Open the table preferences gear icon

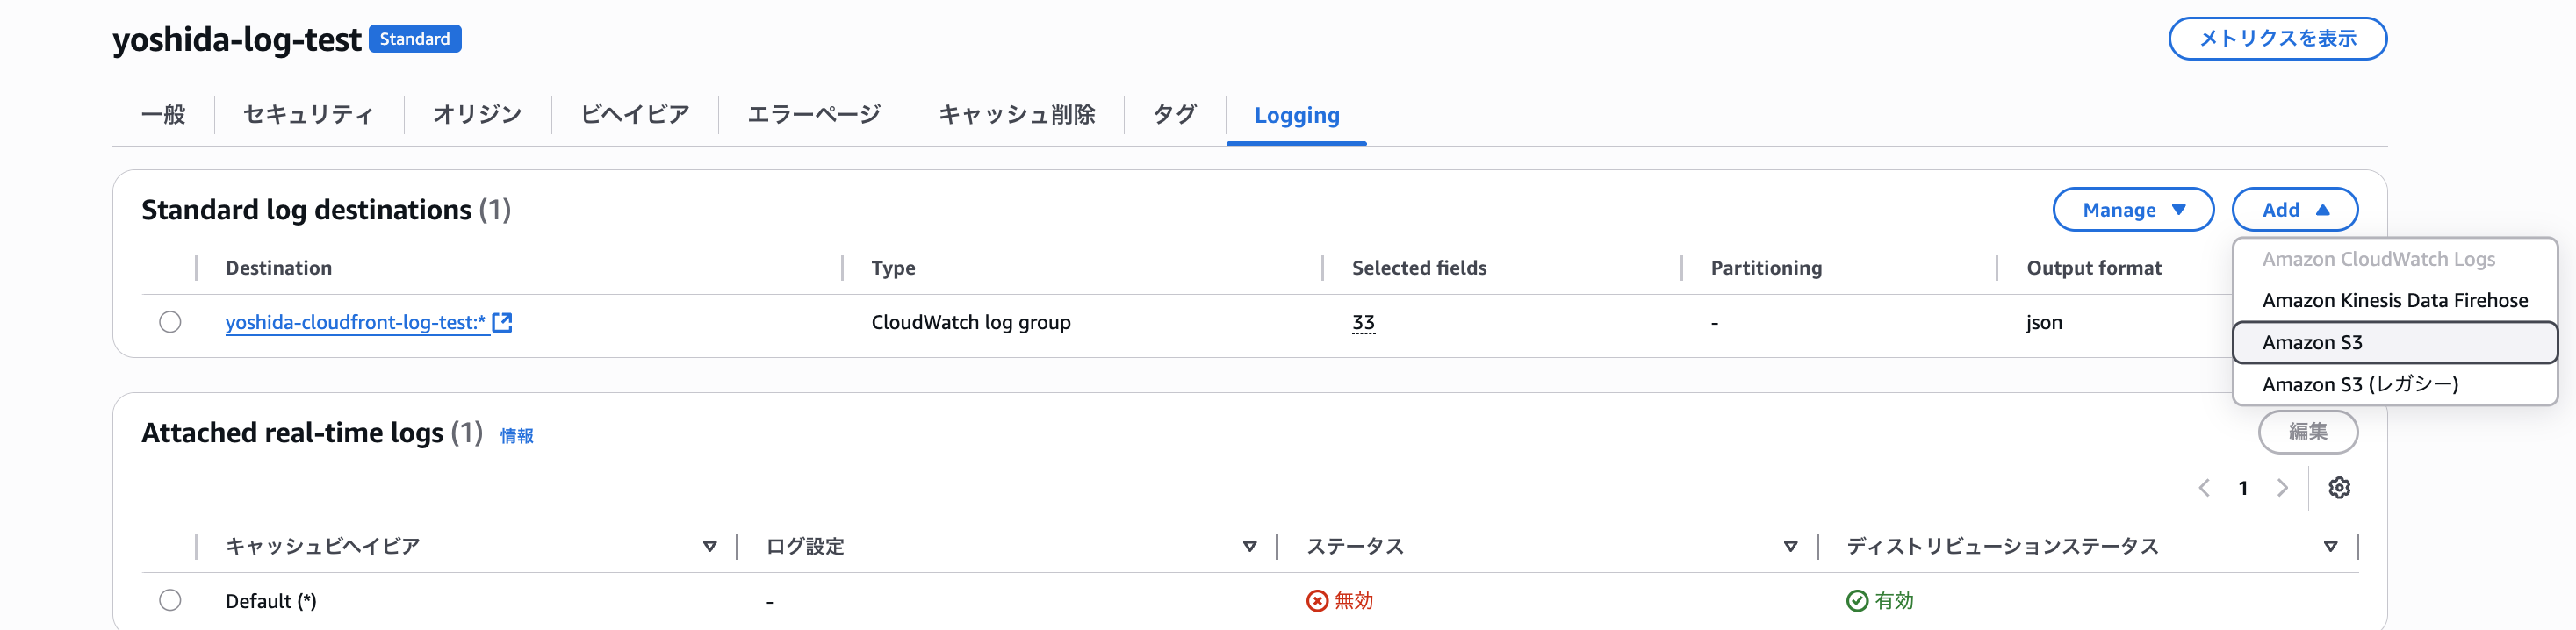pos(2338,488)
